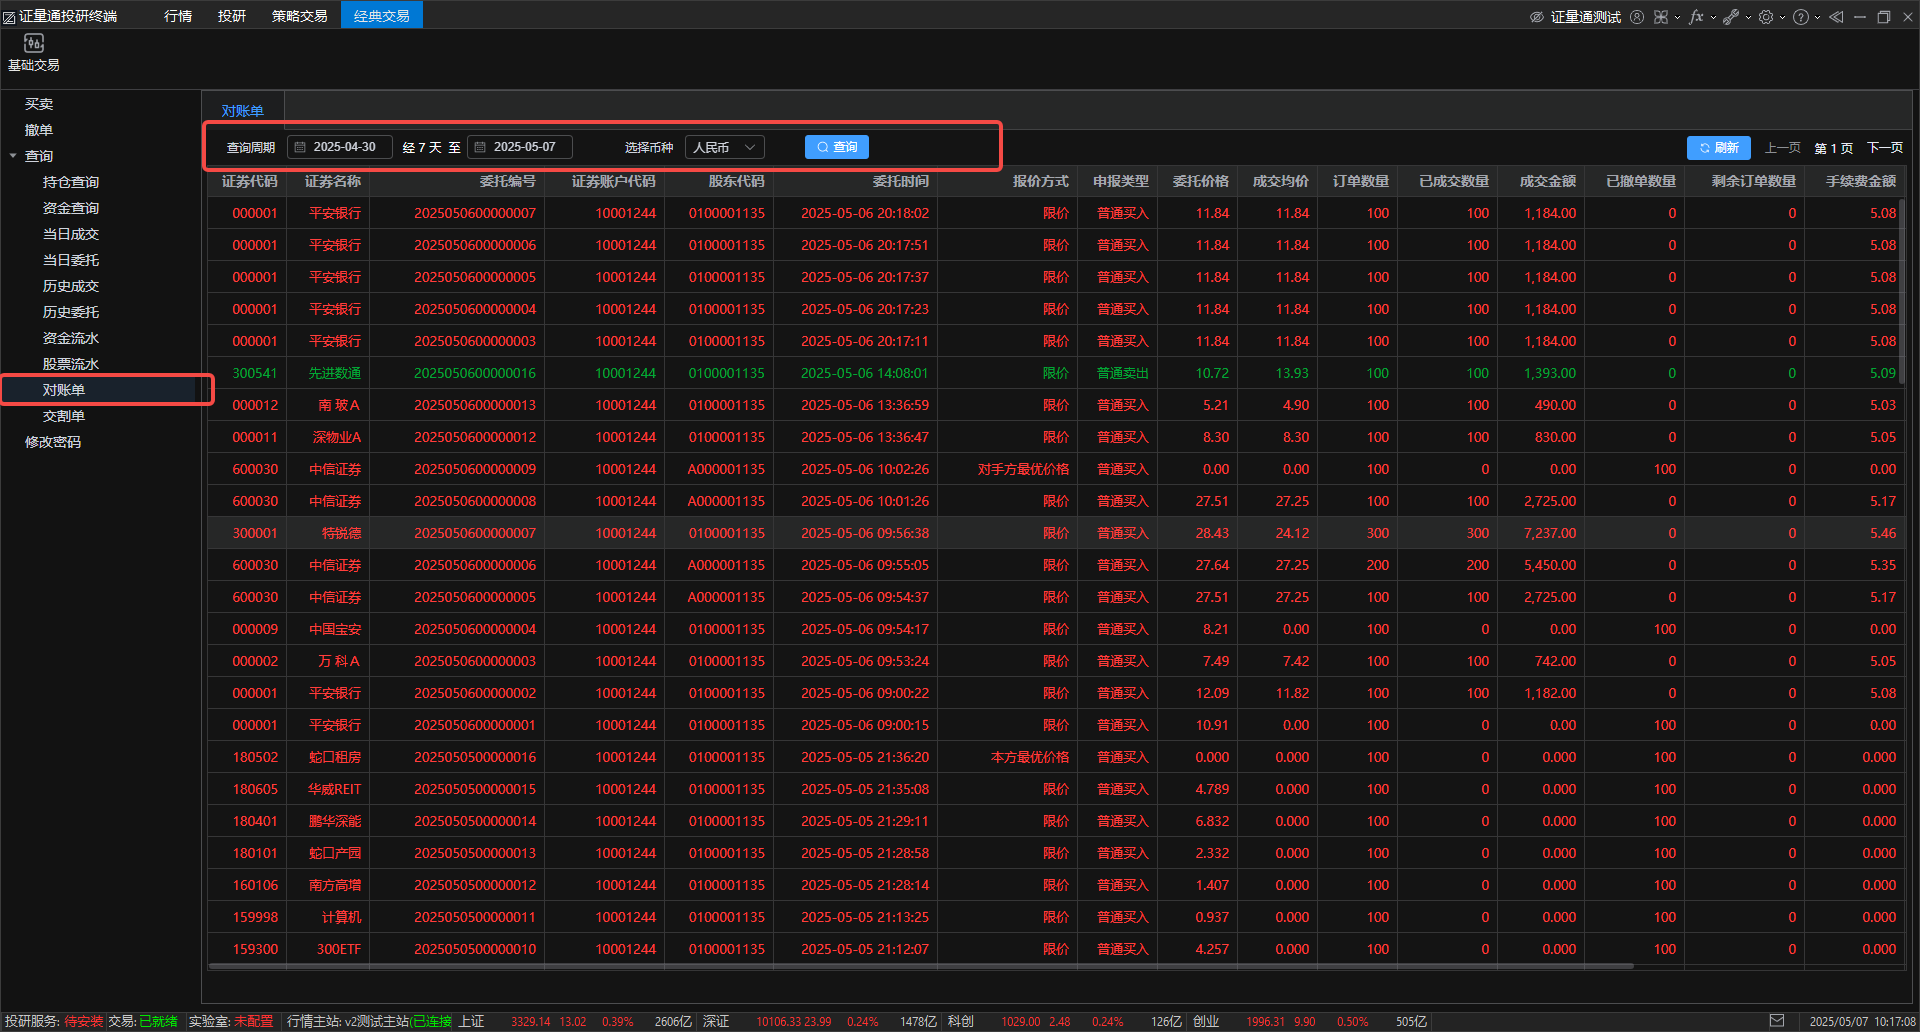Click the app logo icon in title bar

pos(9,17)
